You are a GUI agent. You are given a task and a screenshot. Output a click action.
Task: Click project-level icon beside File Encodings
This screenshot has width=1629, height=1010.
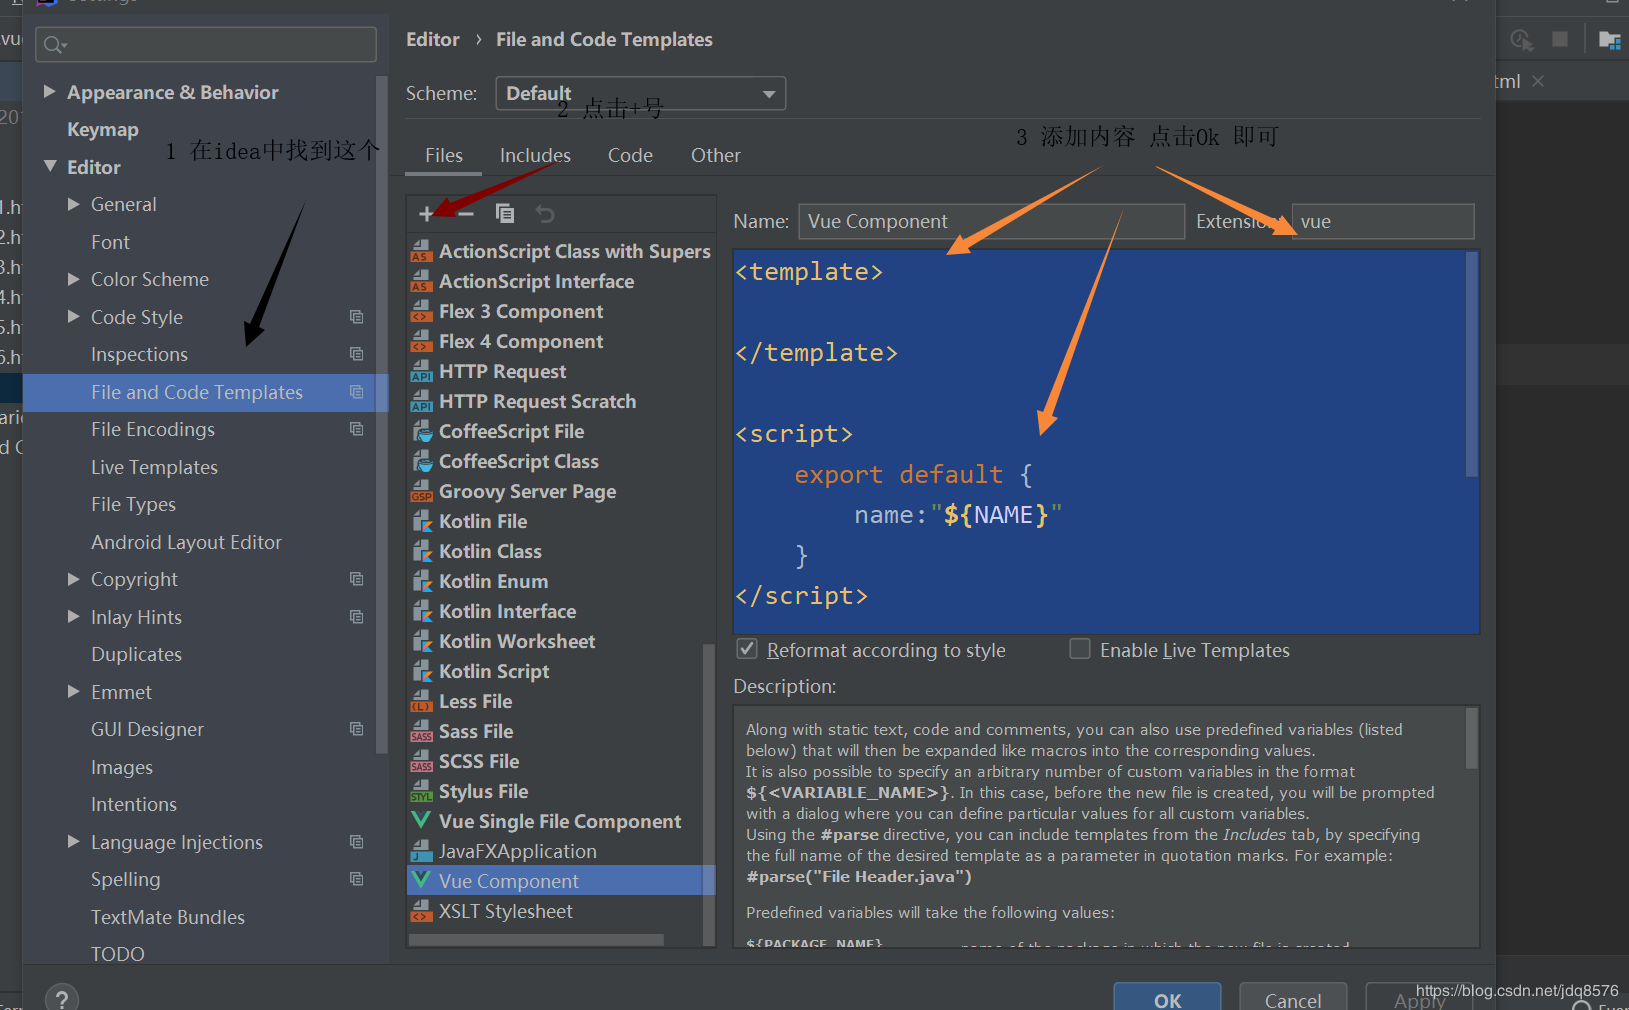tap(356, 429)
